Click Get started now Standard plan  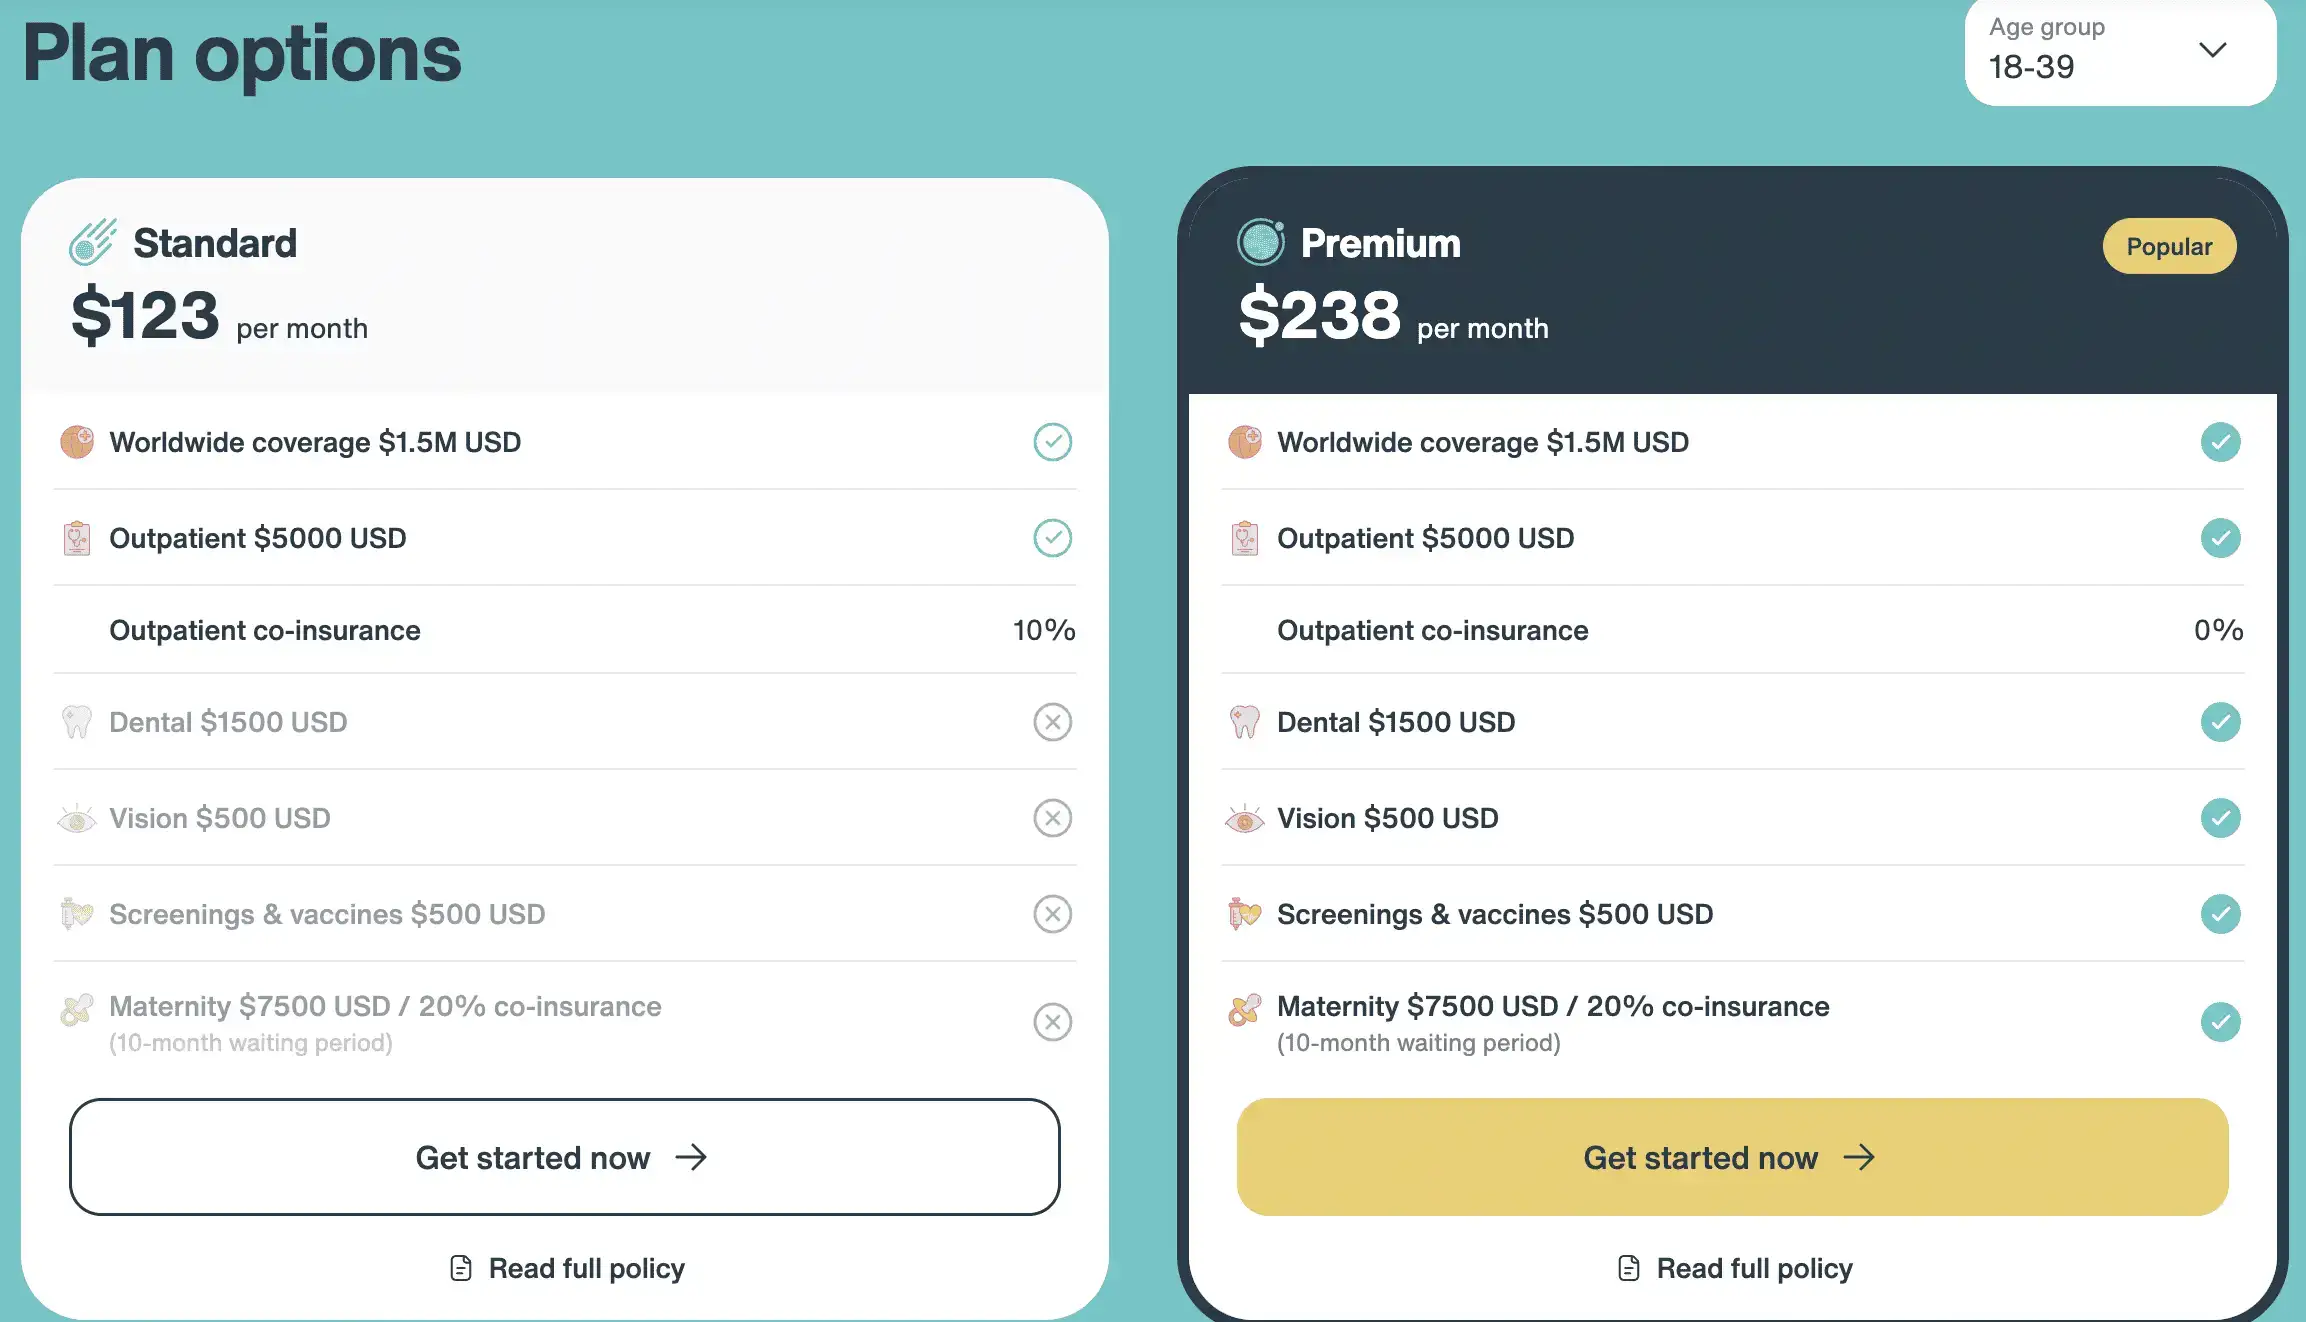coord(565,1156)
